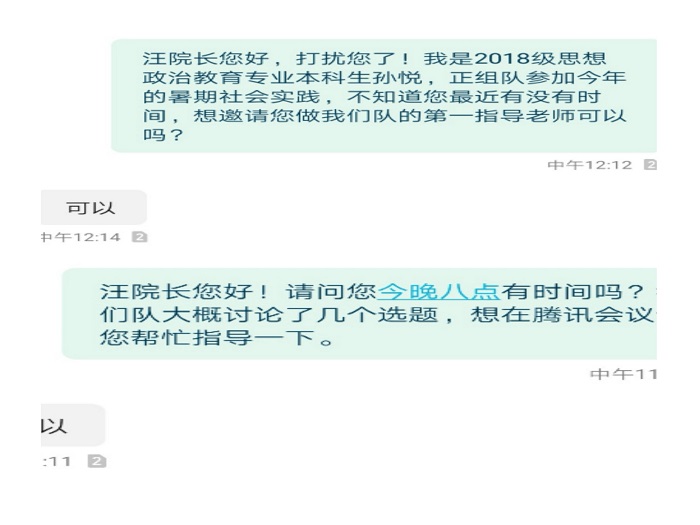This screenshot has width=700, height=525.
Task: Click the cut-off :11 timestamp at bottom
Action: 56,462
